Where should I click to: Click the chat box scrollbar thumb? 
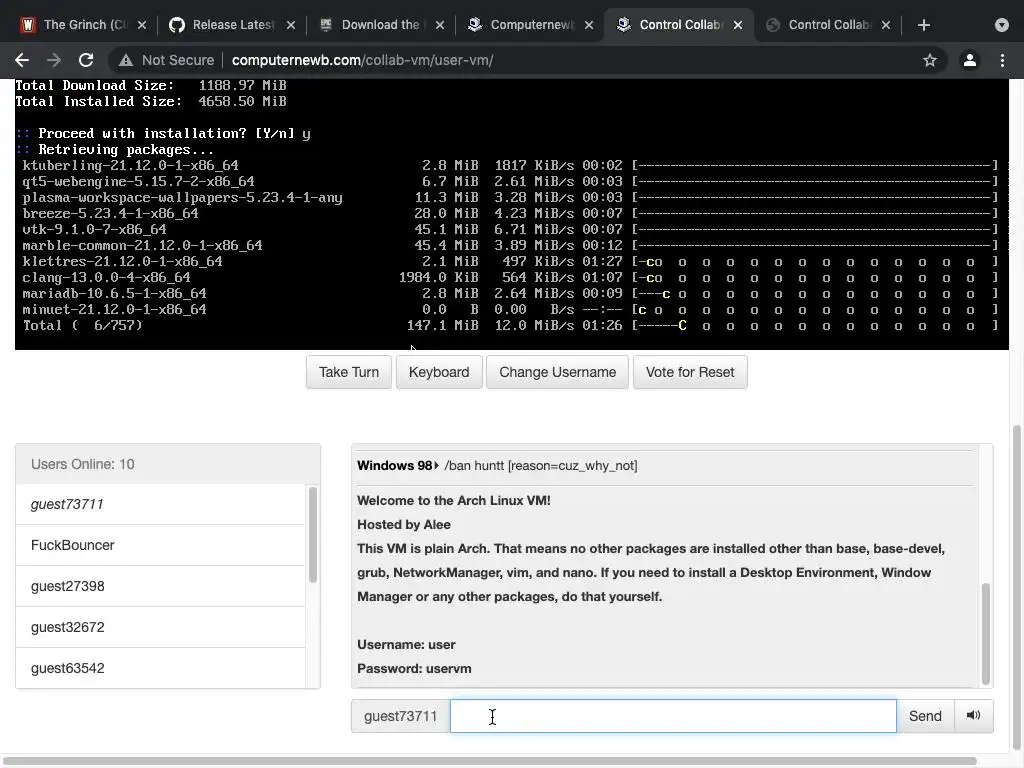985,633
